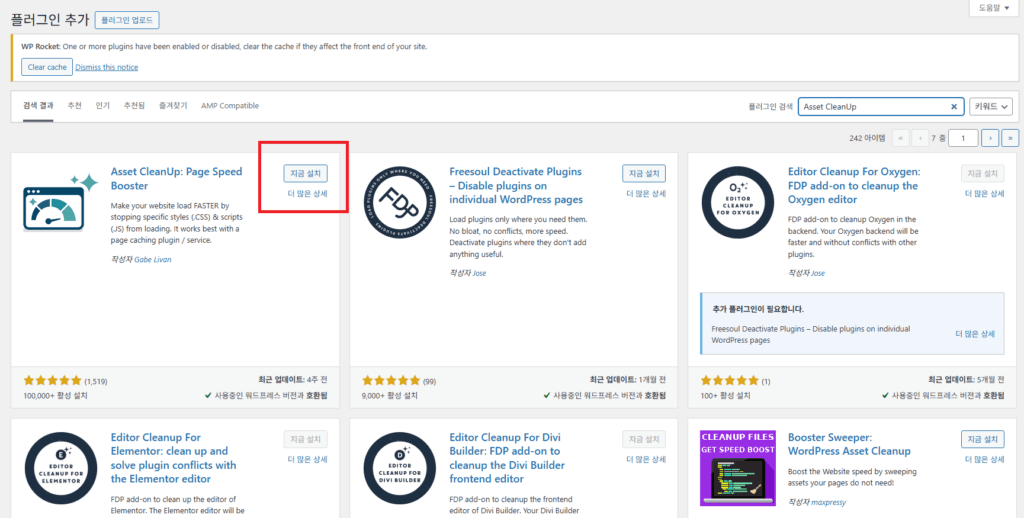Click the 최근 업데이트: 4주 전 text
1024x518 pixels.
(x=293, y=380)
